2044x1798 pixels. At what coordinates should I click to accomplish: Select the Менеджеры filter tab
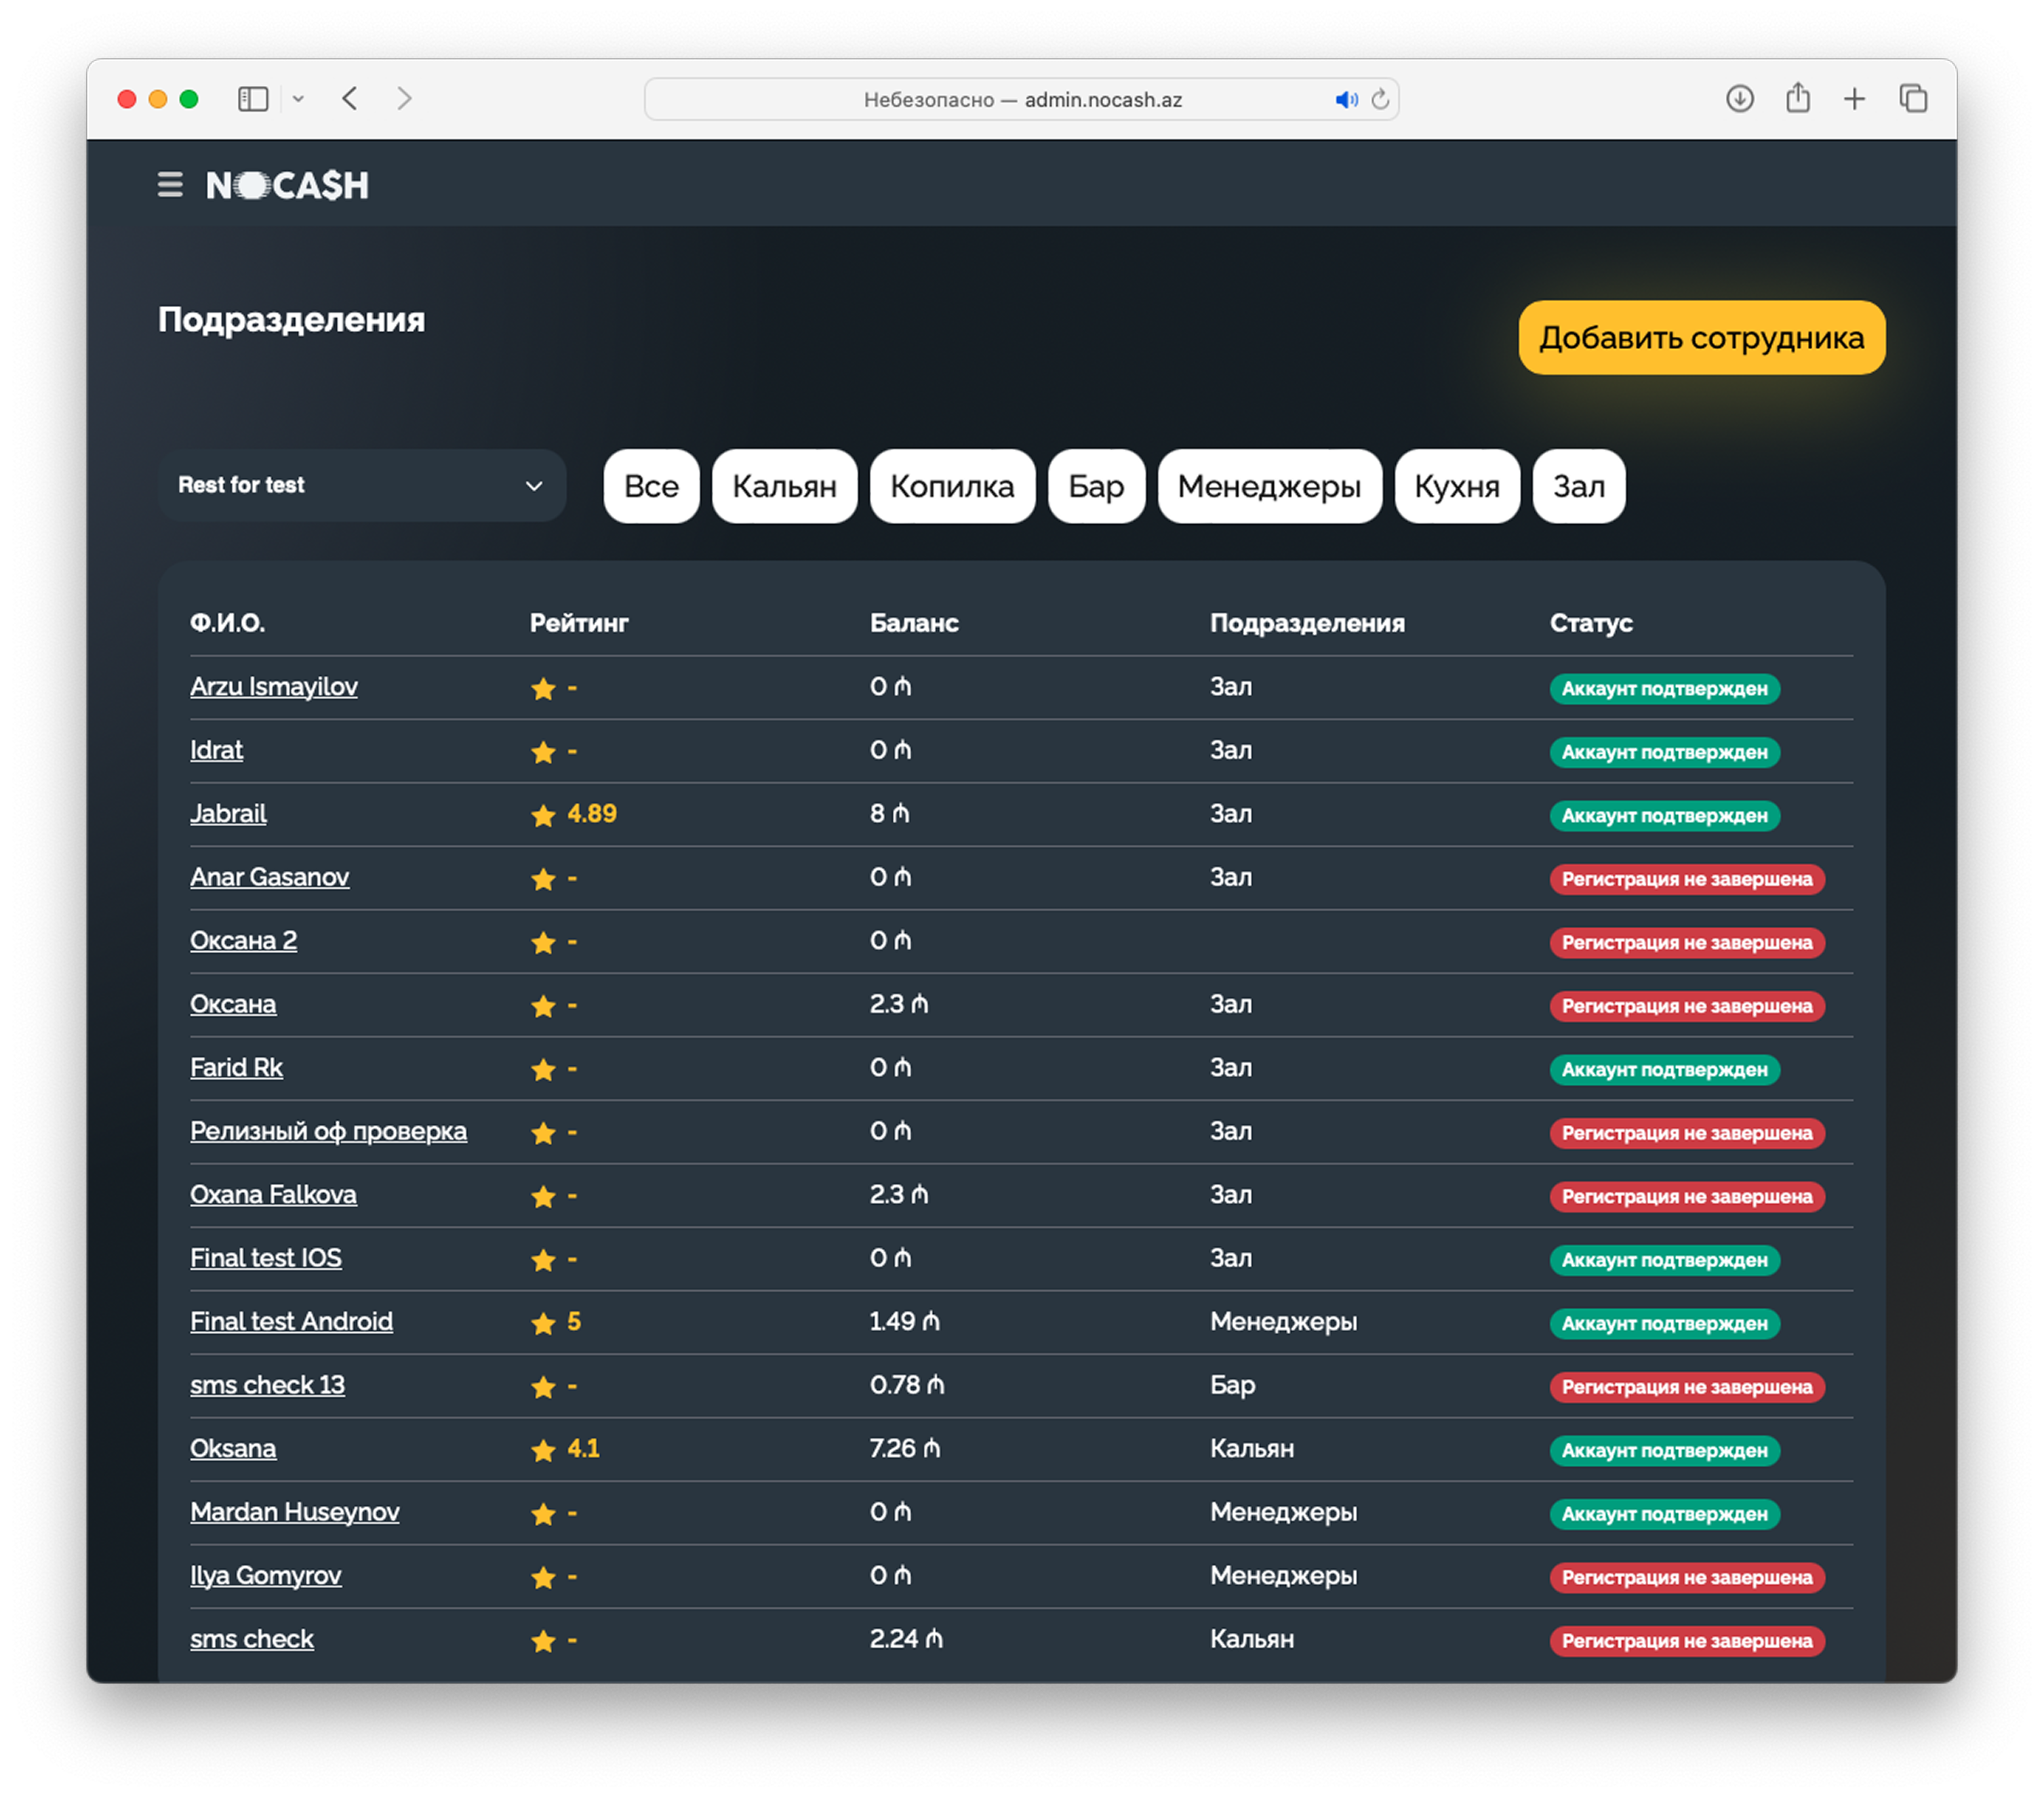coord(1269,486)
